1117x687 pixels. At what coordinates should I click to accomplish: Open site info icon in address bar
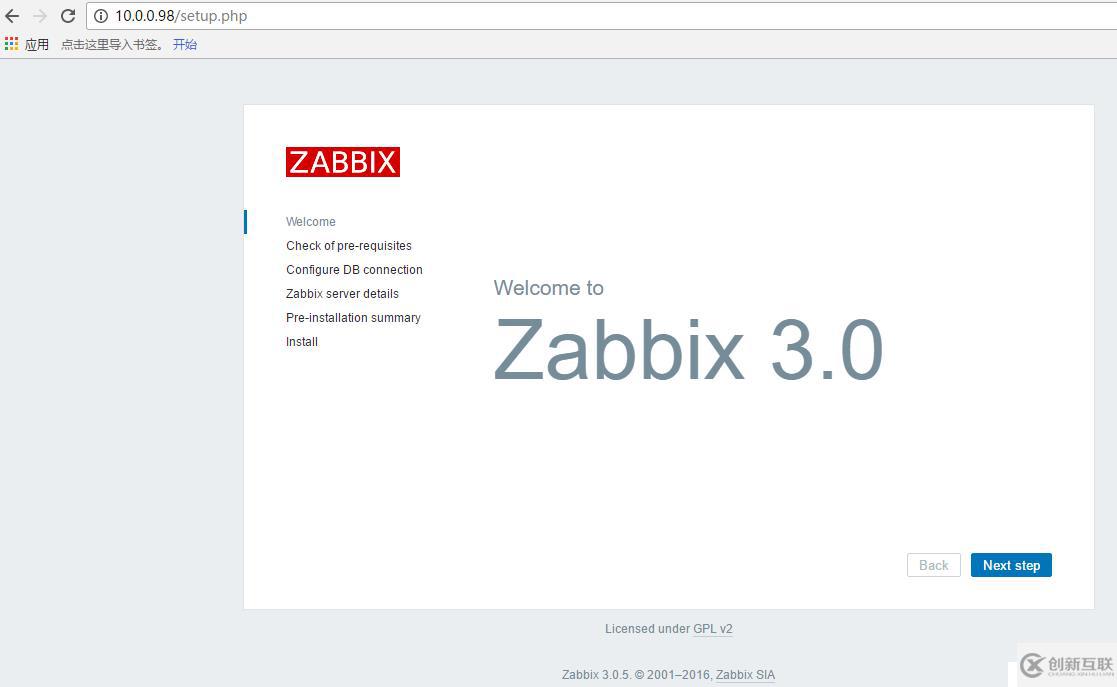(x=101, y=16)
